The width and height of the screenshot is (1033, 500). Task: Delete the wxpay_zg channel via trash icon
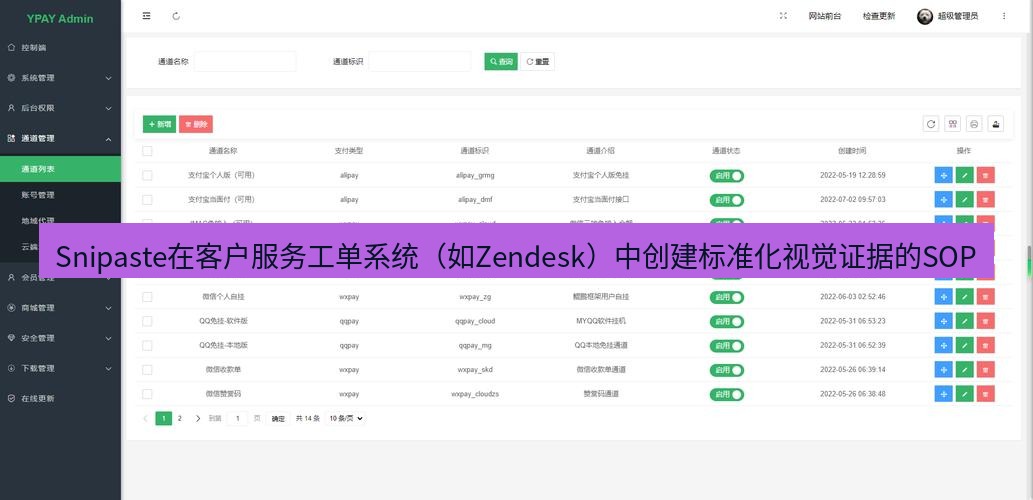click(x=986, y=297)
